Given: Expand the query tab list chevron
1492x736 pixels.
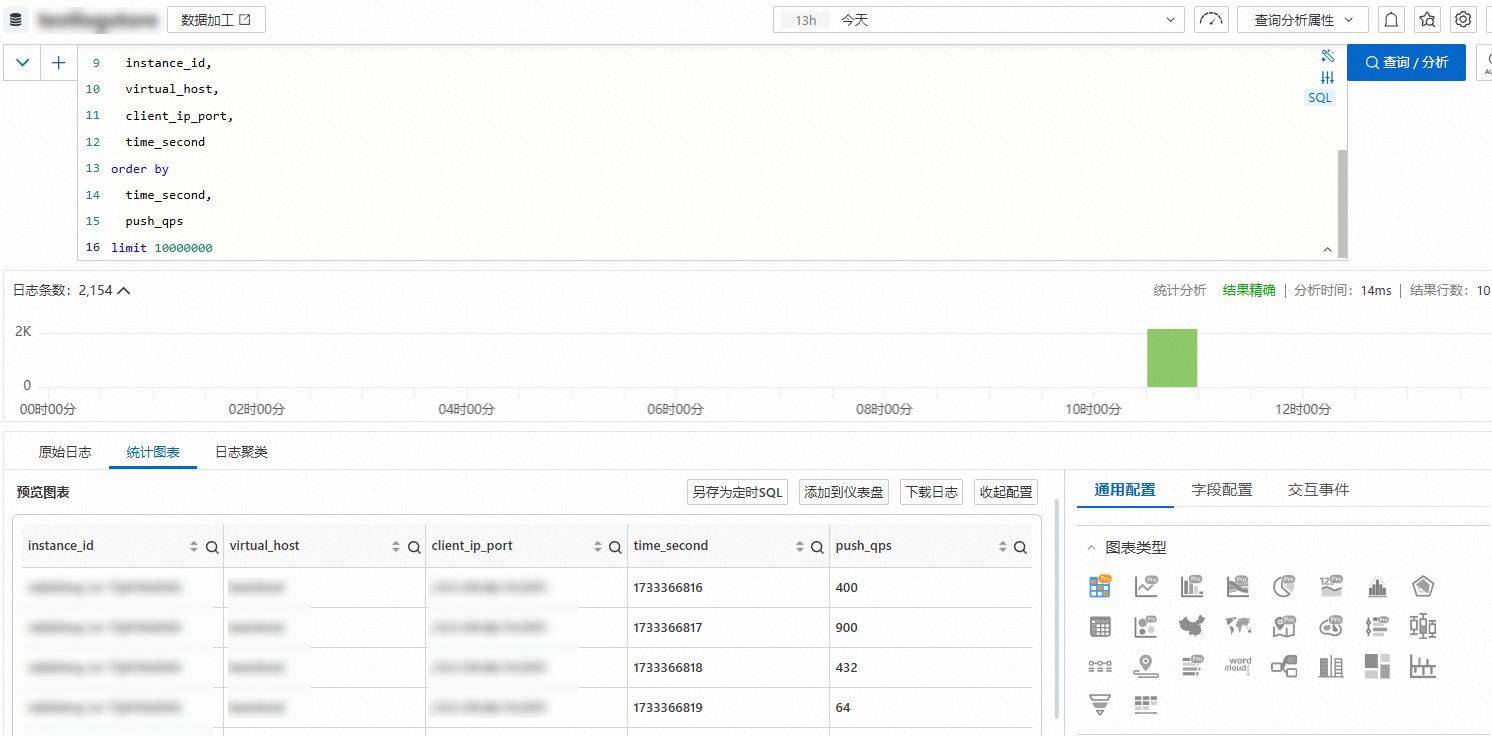Looking at the screenshot, I should point(22,62).
